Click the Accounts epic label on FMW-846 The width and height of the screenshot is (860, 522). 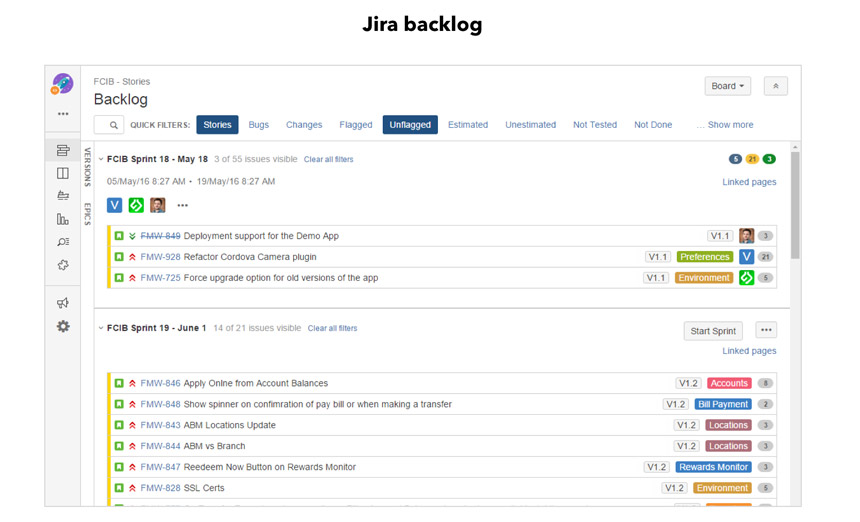(729, 383)
